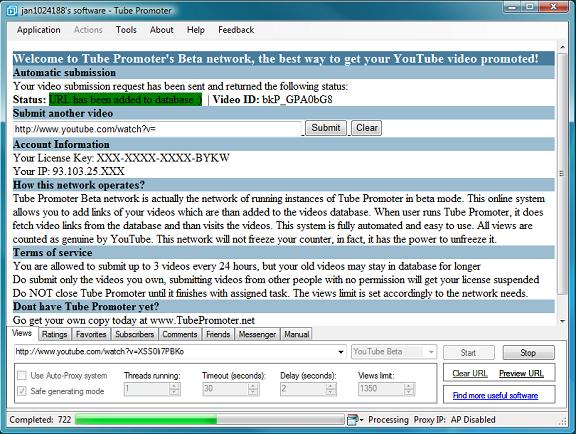The width and height of the screenshot is (576, 434).
Task: Expand the video URL combo box
Action: click(x=341, y=352)
